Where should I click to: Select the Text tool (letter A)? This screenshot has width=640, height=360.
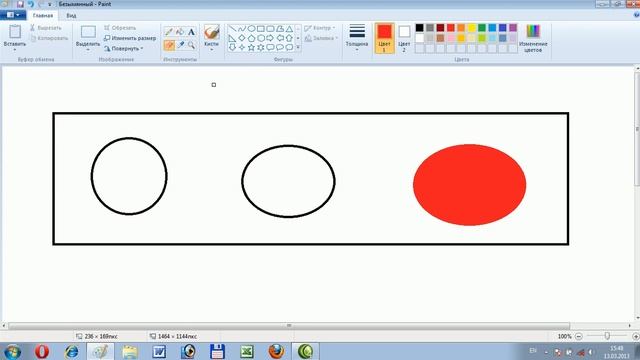(191, 32)
